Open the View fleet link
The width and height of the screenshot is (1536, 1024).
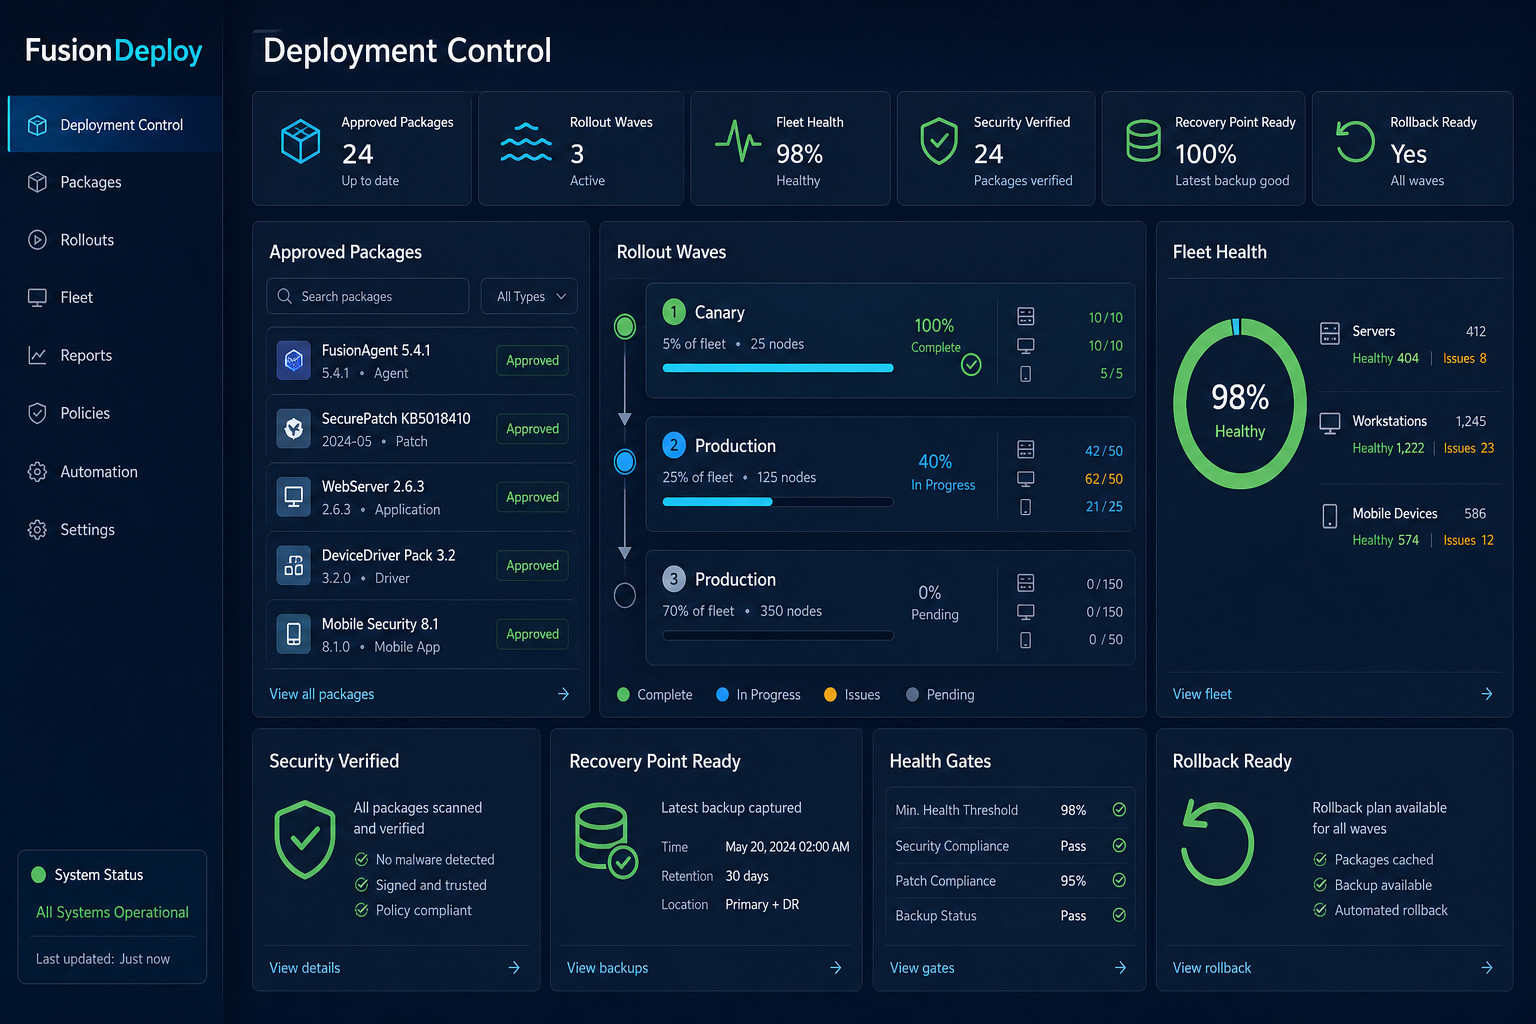point(1202,694)
